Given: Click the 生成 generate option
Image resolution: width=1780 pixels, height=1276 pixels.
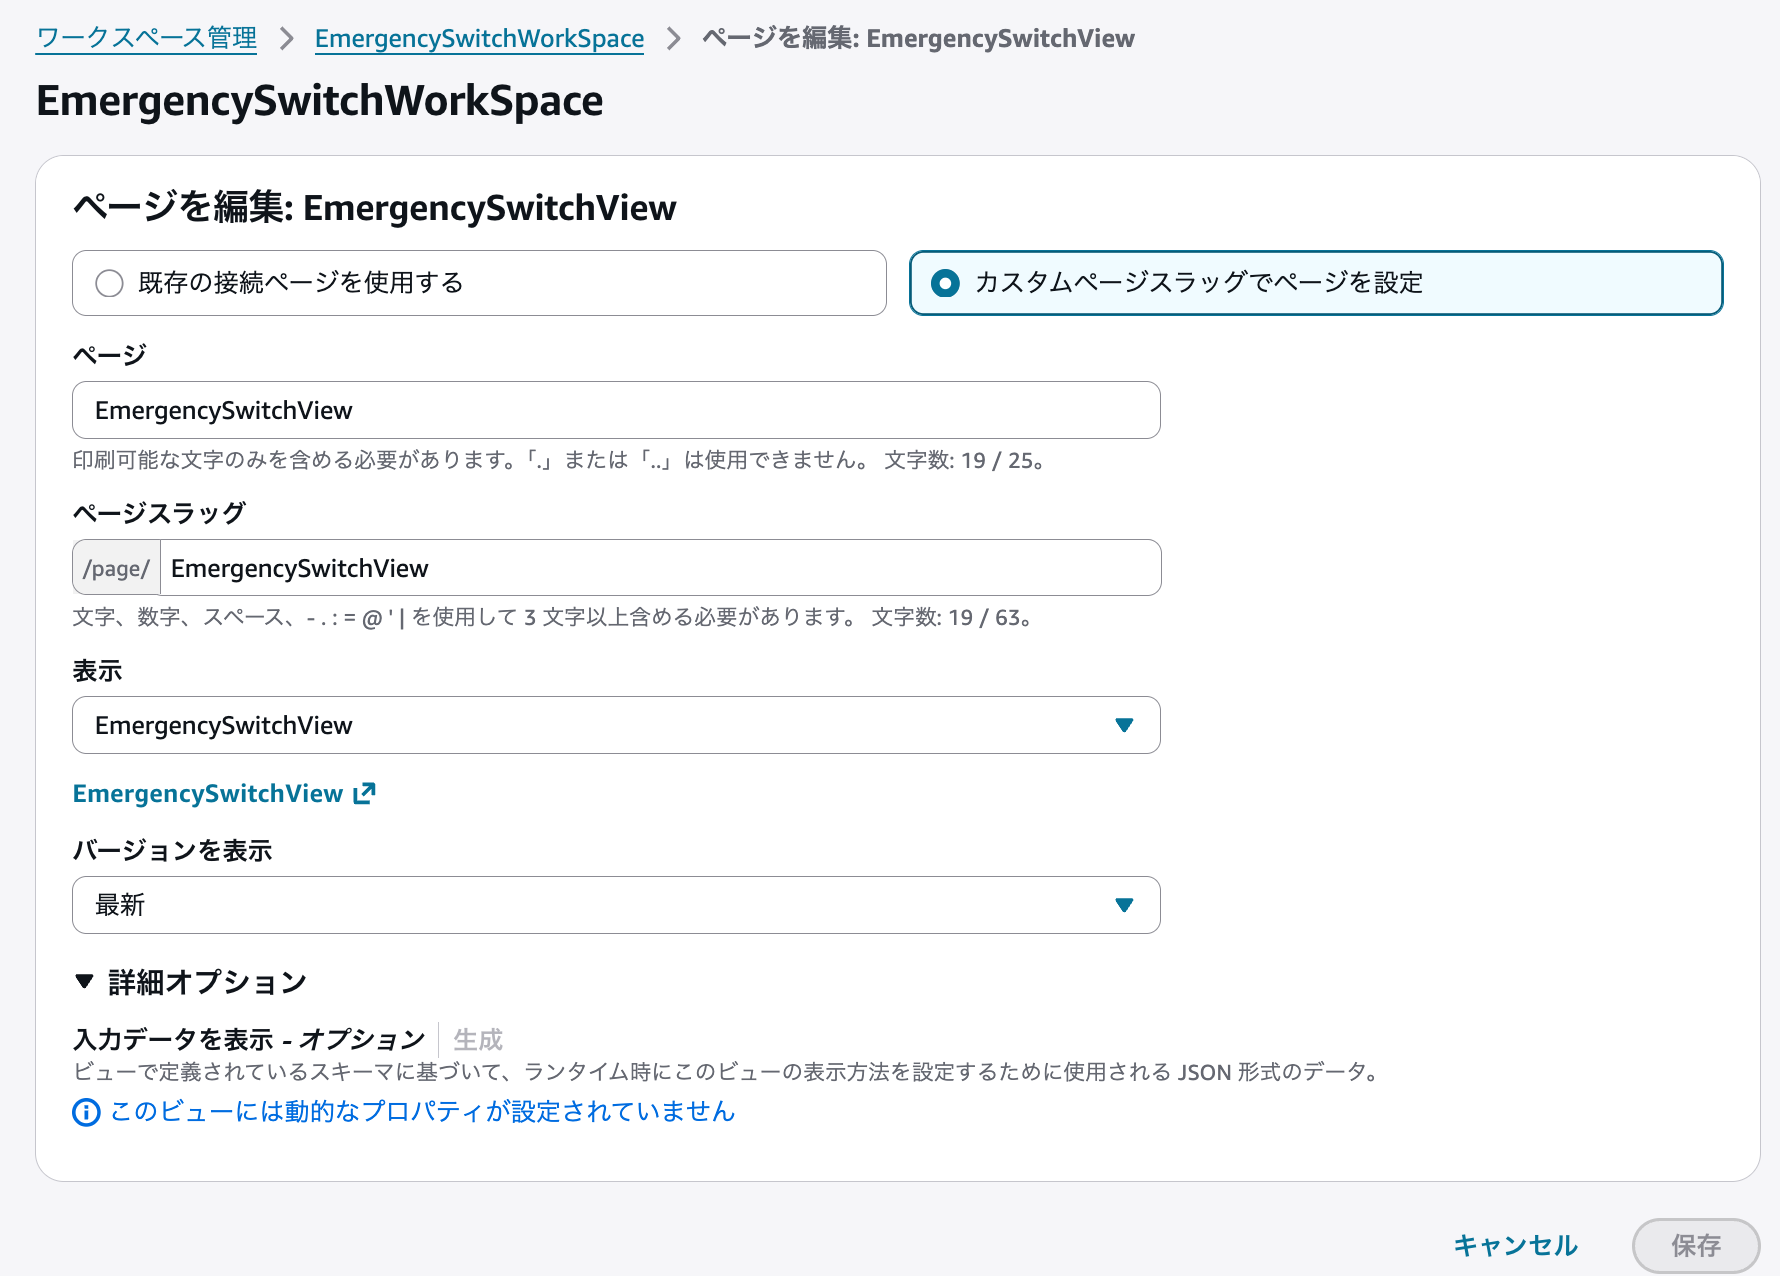Looking at the screenshot, I should click(477, 1040).
